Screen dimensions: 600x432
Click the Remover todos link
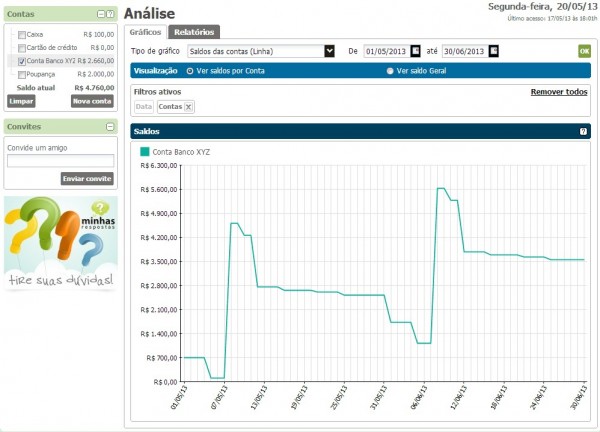click(558, 92)
